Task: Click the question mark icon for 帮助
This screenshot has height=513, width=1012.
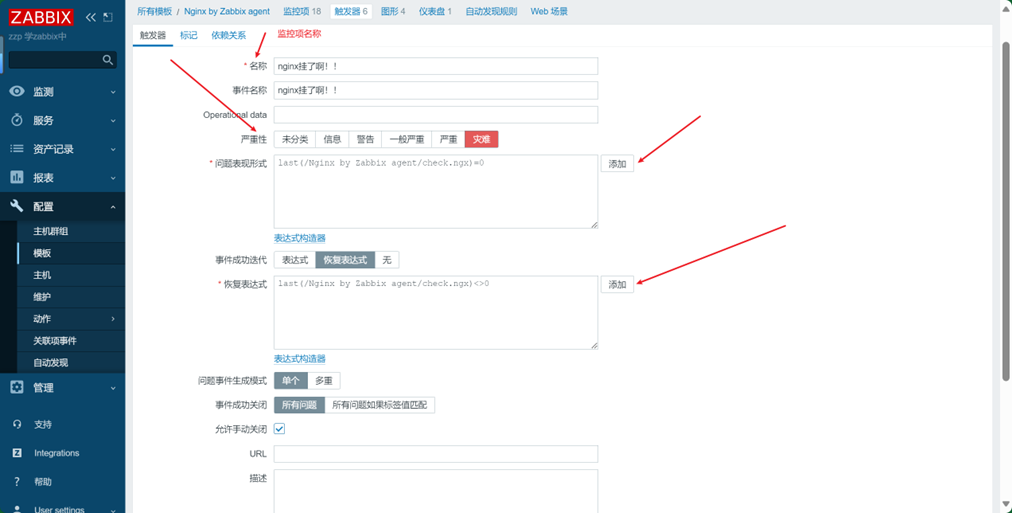Action: [17, 481]
